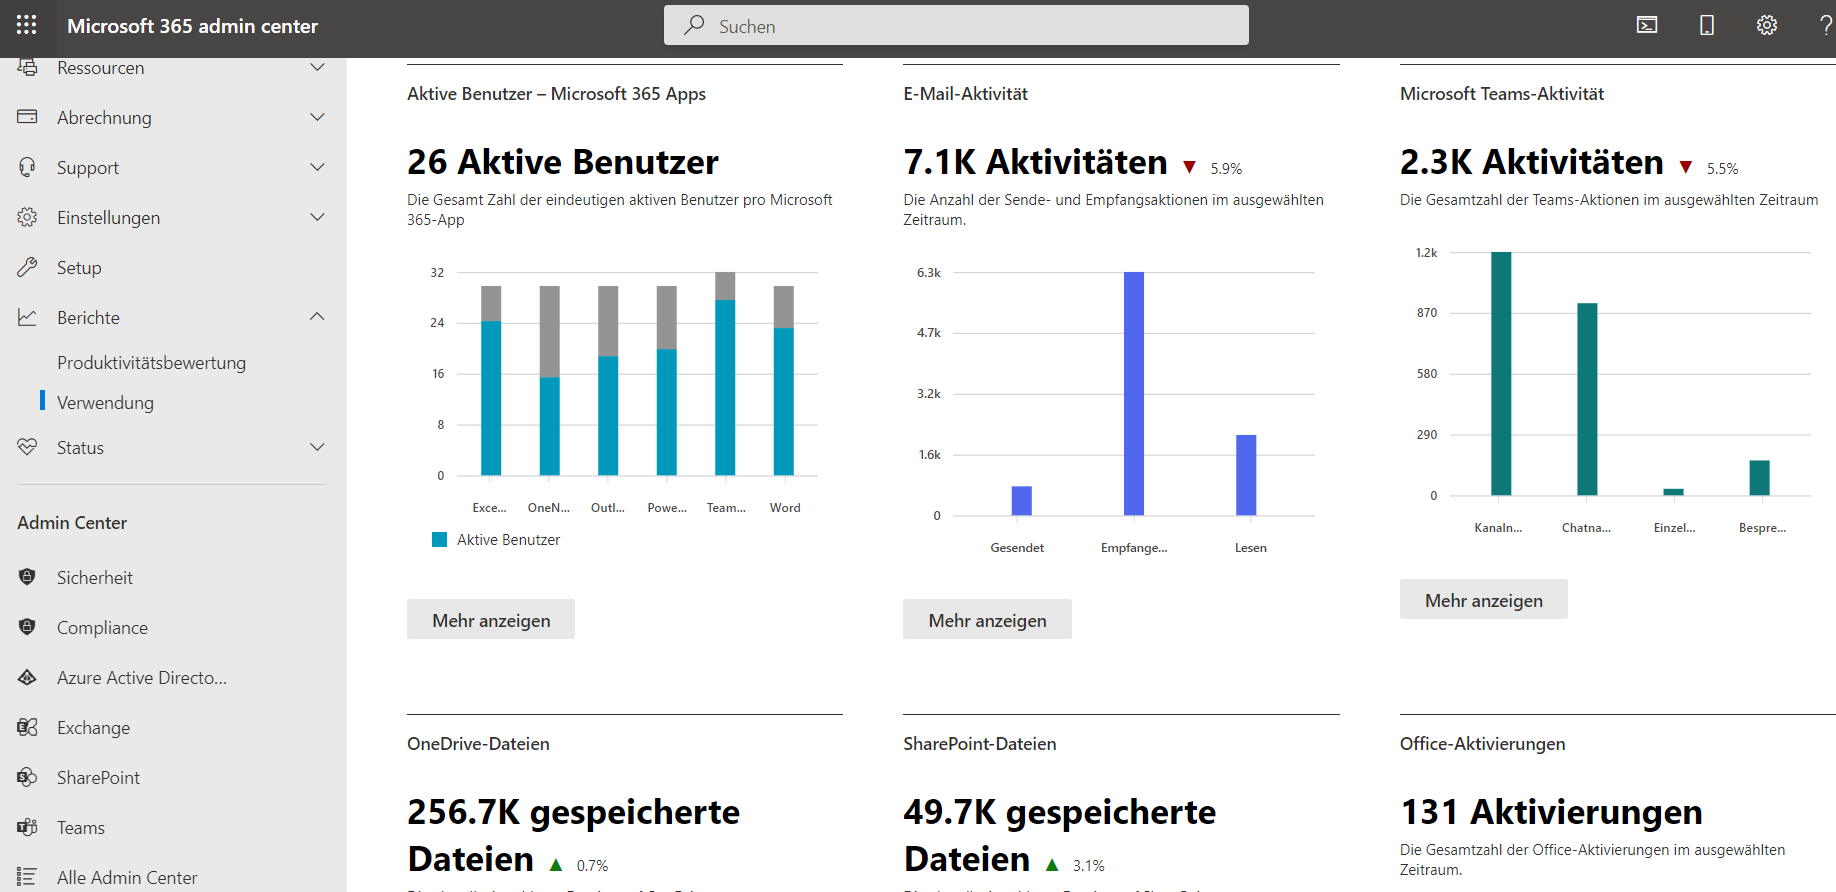Click the '131 Aktivierungen' heading
Image resolution: width=1836 pixels, height=892 pixels.
(1551, 811)
